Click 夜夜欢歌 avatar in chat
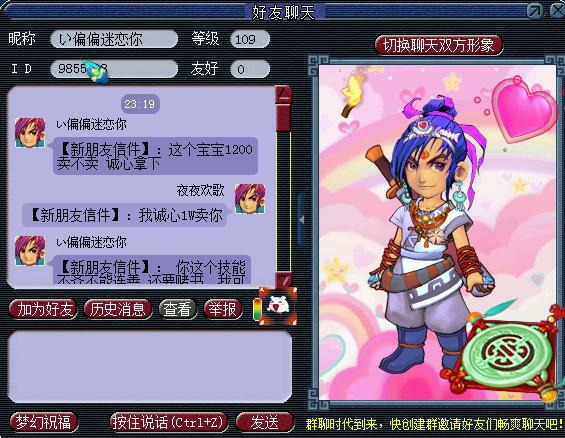Viewport: 565px width, 438px height. [x=250, y=199]
